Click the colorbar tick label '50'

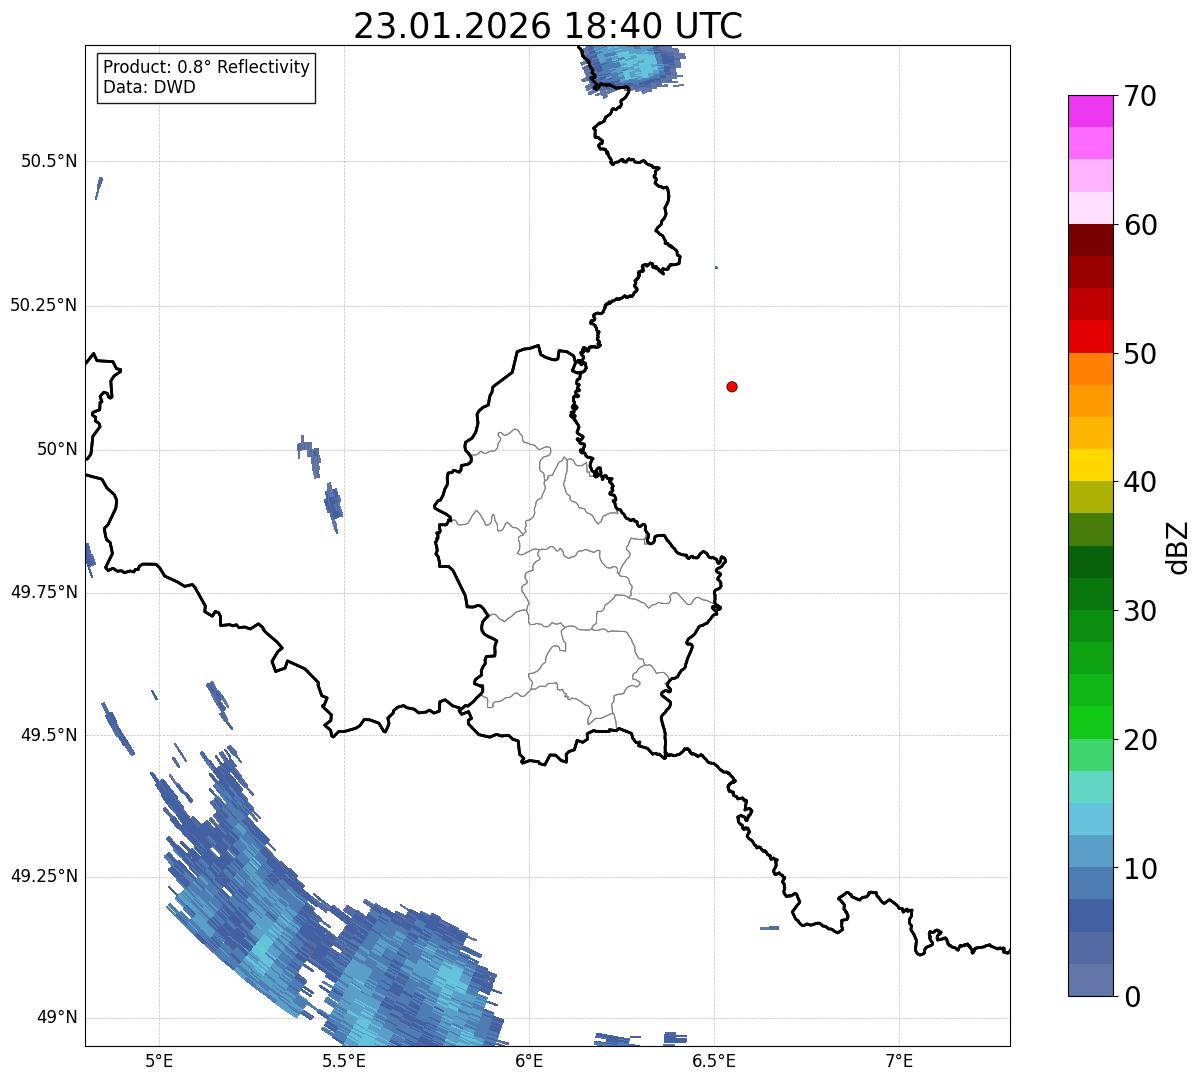tap(1140, 354)
